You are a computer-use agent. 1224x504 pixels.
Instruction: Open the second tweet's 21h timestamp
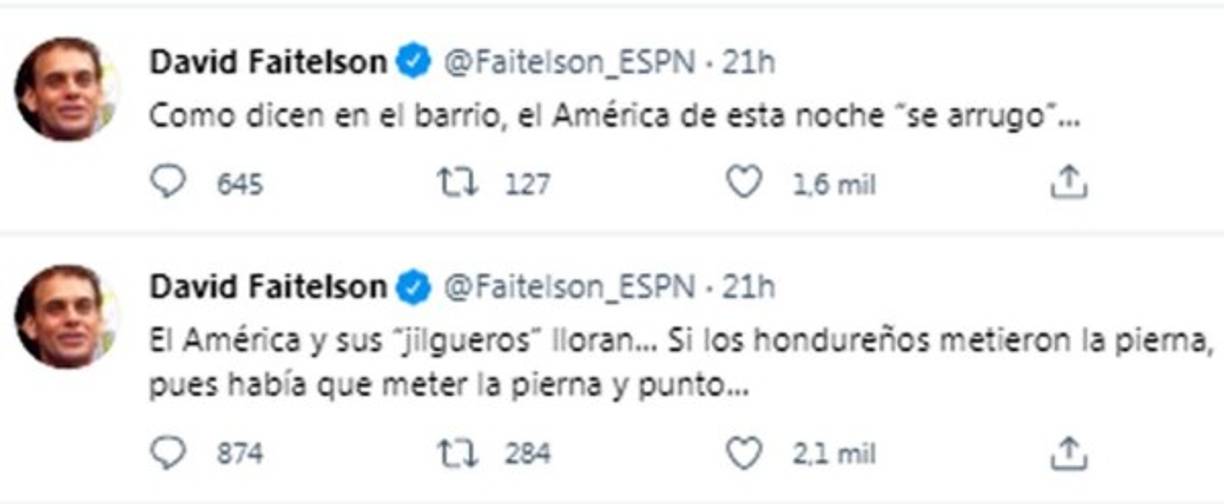(748, 288)
